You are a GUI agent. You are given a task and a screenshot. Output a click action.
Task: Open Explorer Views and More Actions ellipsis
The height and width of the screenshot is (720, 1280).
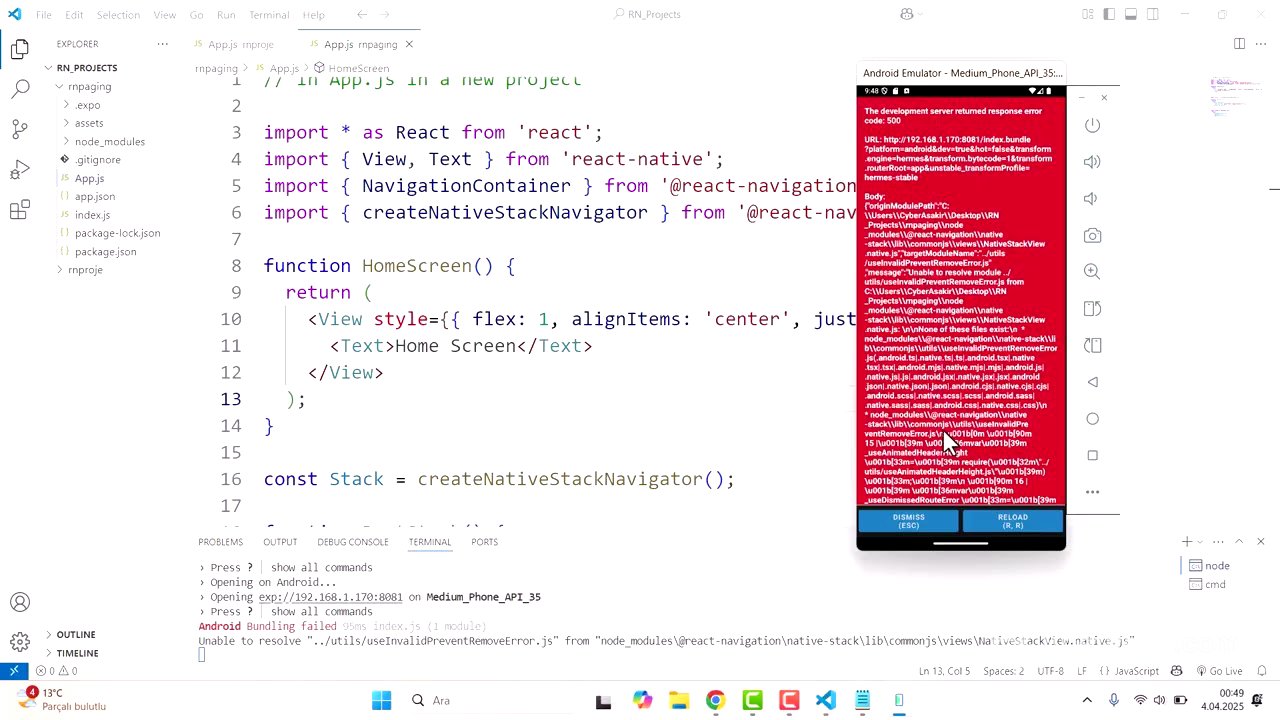click(163, 44)
